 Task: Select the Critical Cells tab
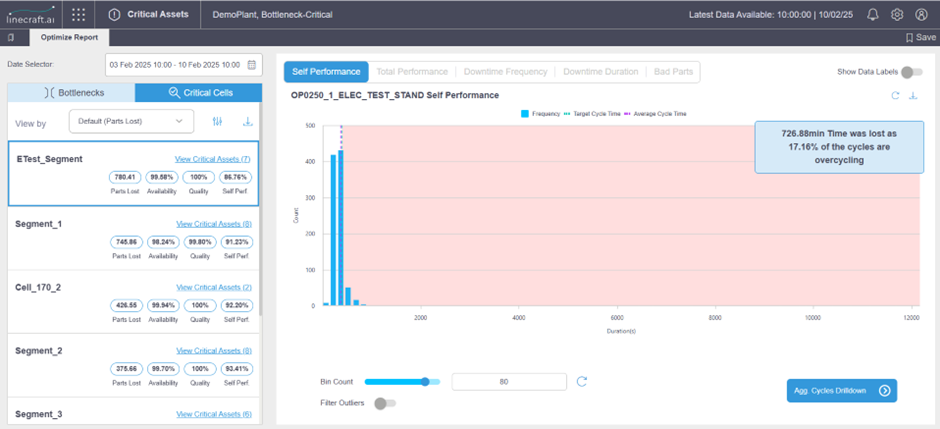tap(198, 93)
